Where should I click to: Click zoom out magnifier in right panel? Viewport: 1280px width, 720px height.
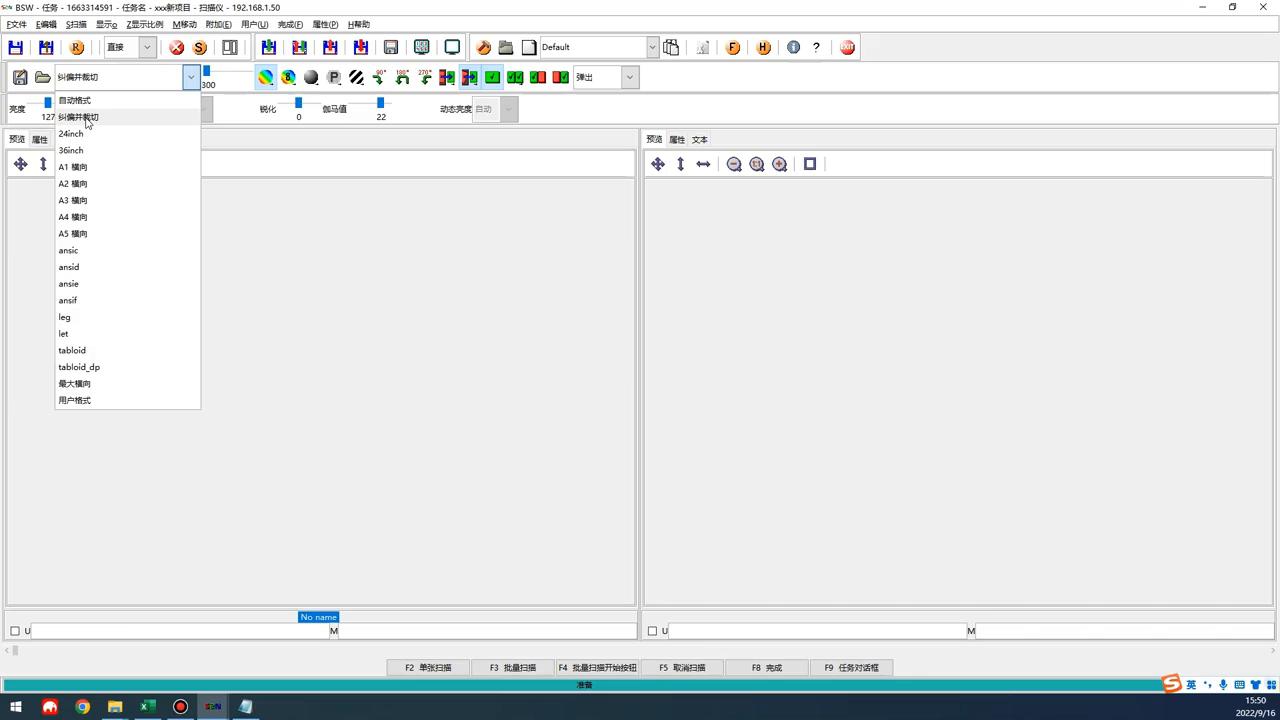[x=734, y=164]
